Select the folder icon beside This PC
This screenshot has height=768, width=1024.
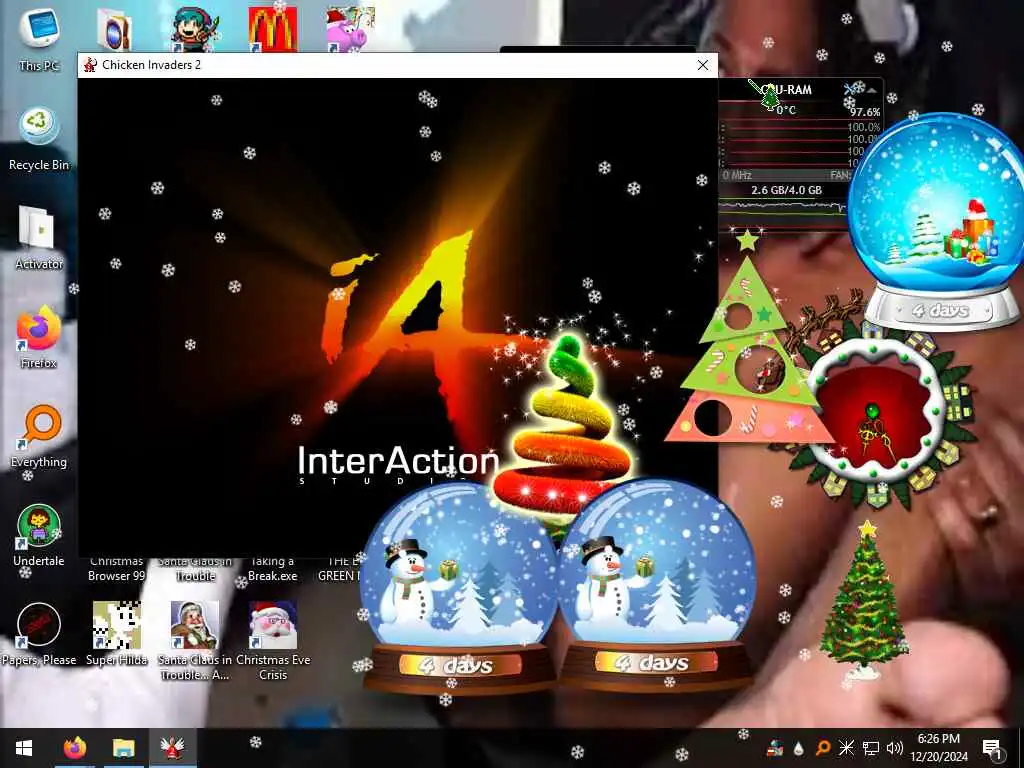coord(115,29)
